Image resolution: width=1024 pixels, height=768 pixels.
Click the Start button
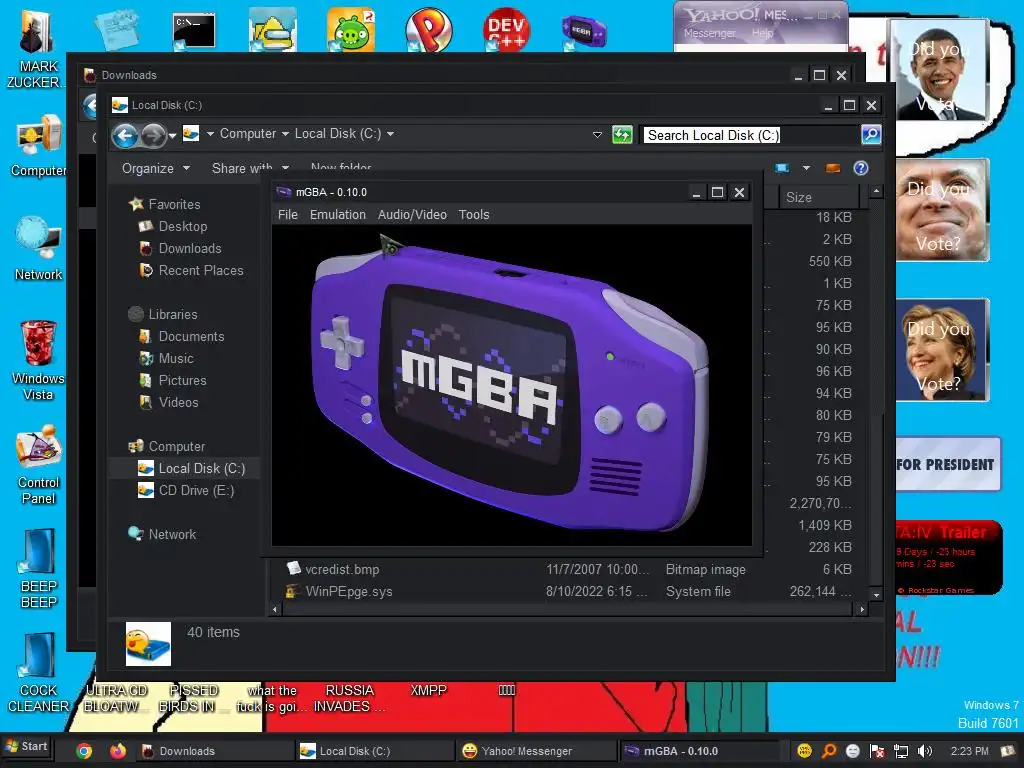pos(26,746)
